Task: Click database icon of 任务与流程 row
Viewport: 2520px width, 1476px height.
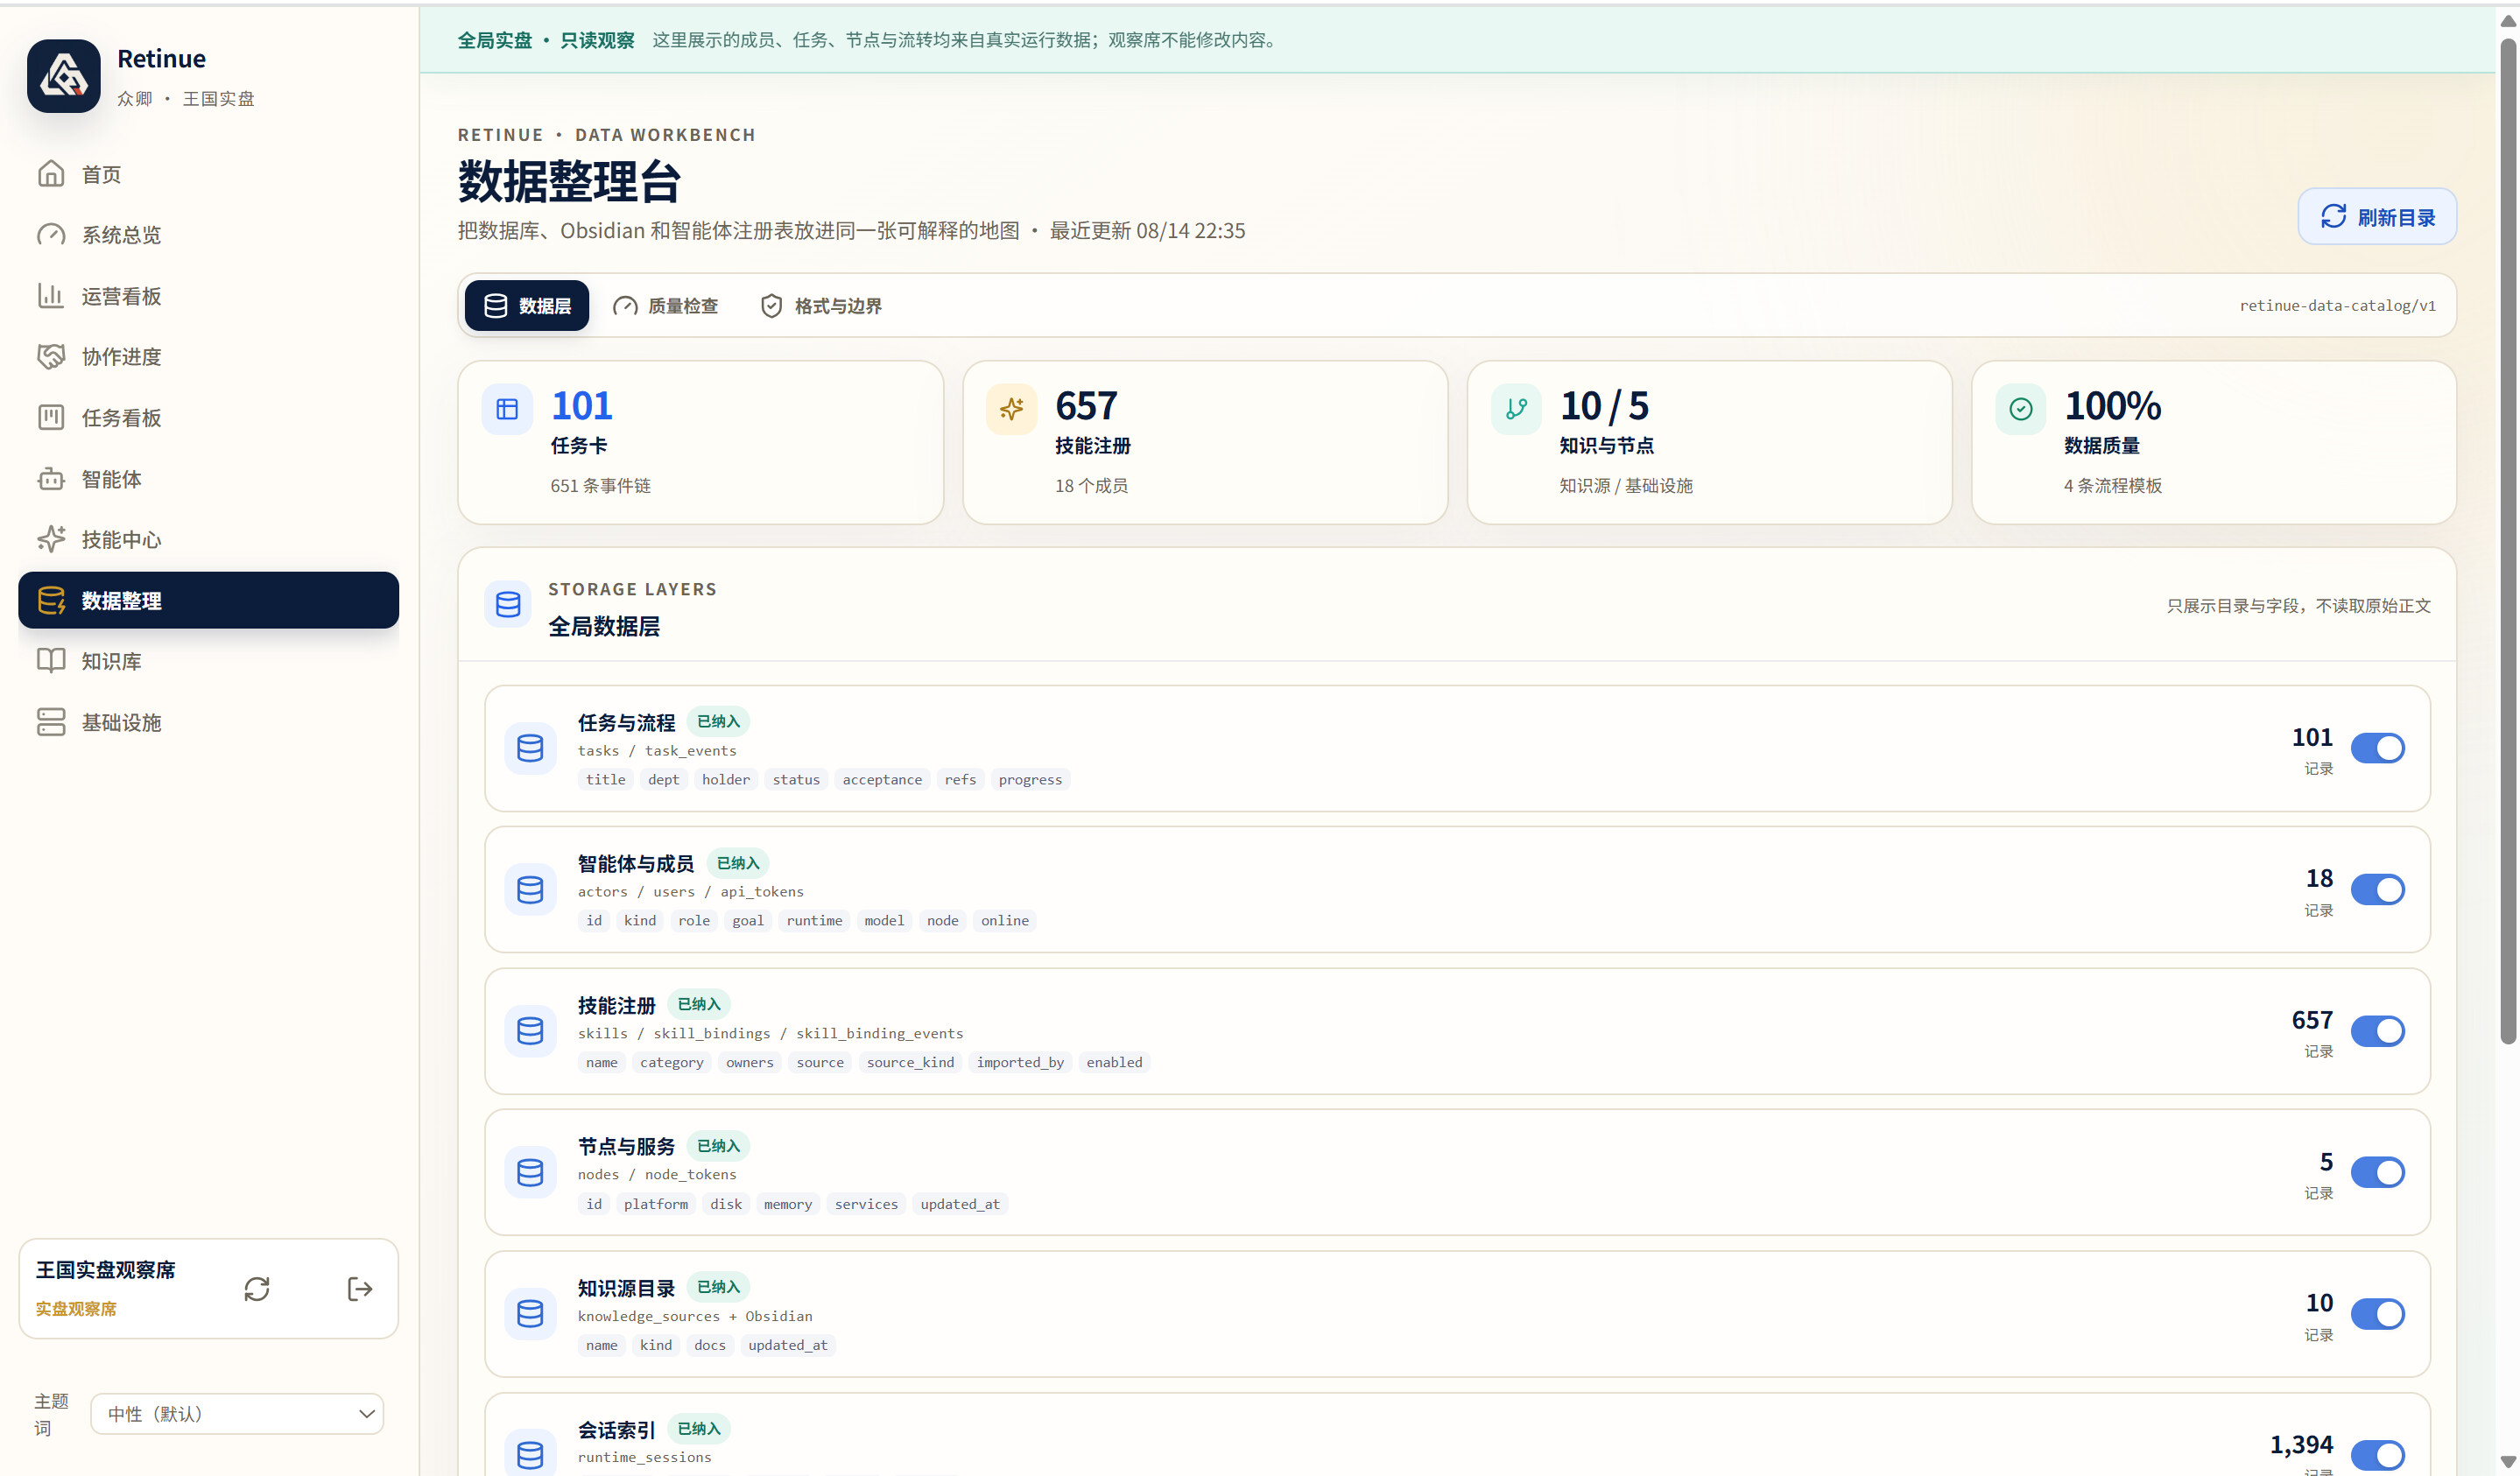Action: (x=530, y=748)
